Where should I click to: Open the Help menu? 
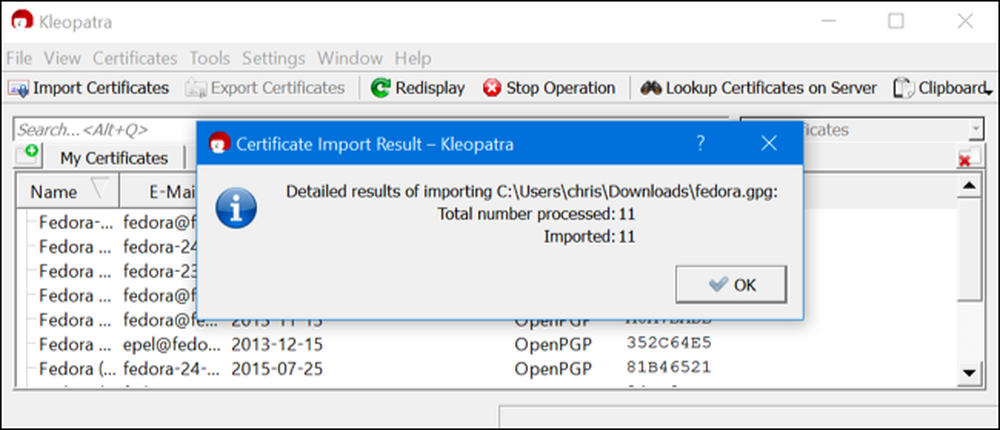pyautogui.click(x=413, y=58)
